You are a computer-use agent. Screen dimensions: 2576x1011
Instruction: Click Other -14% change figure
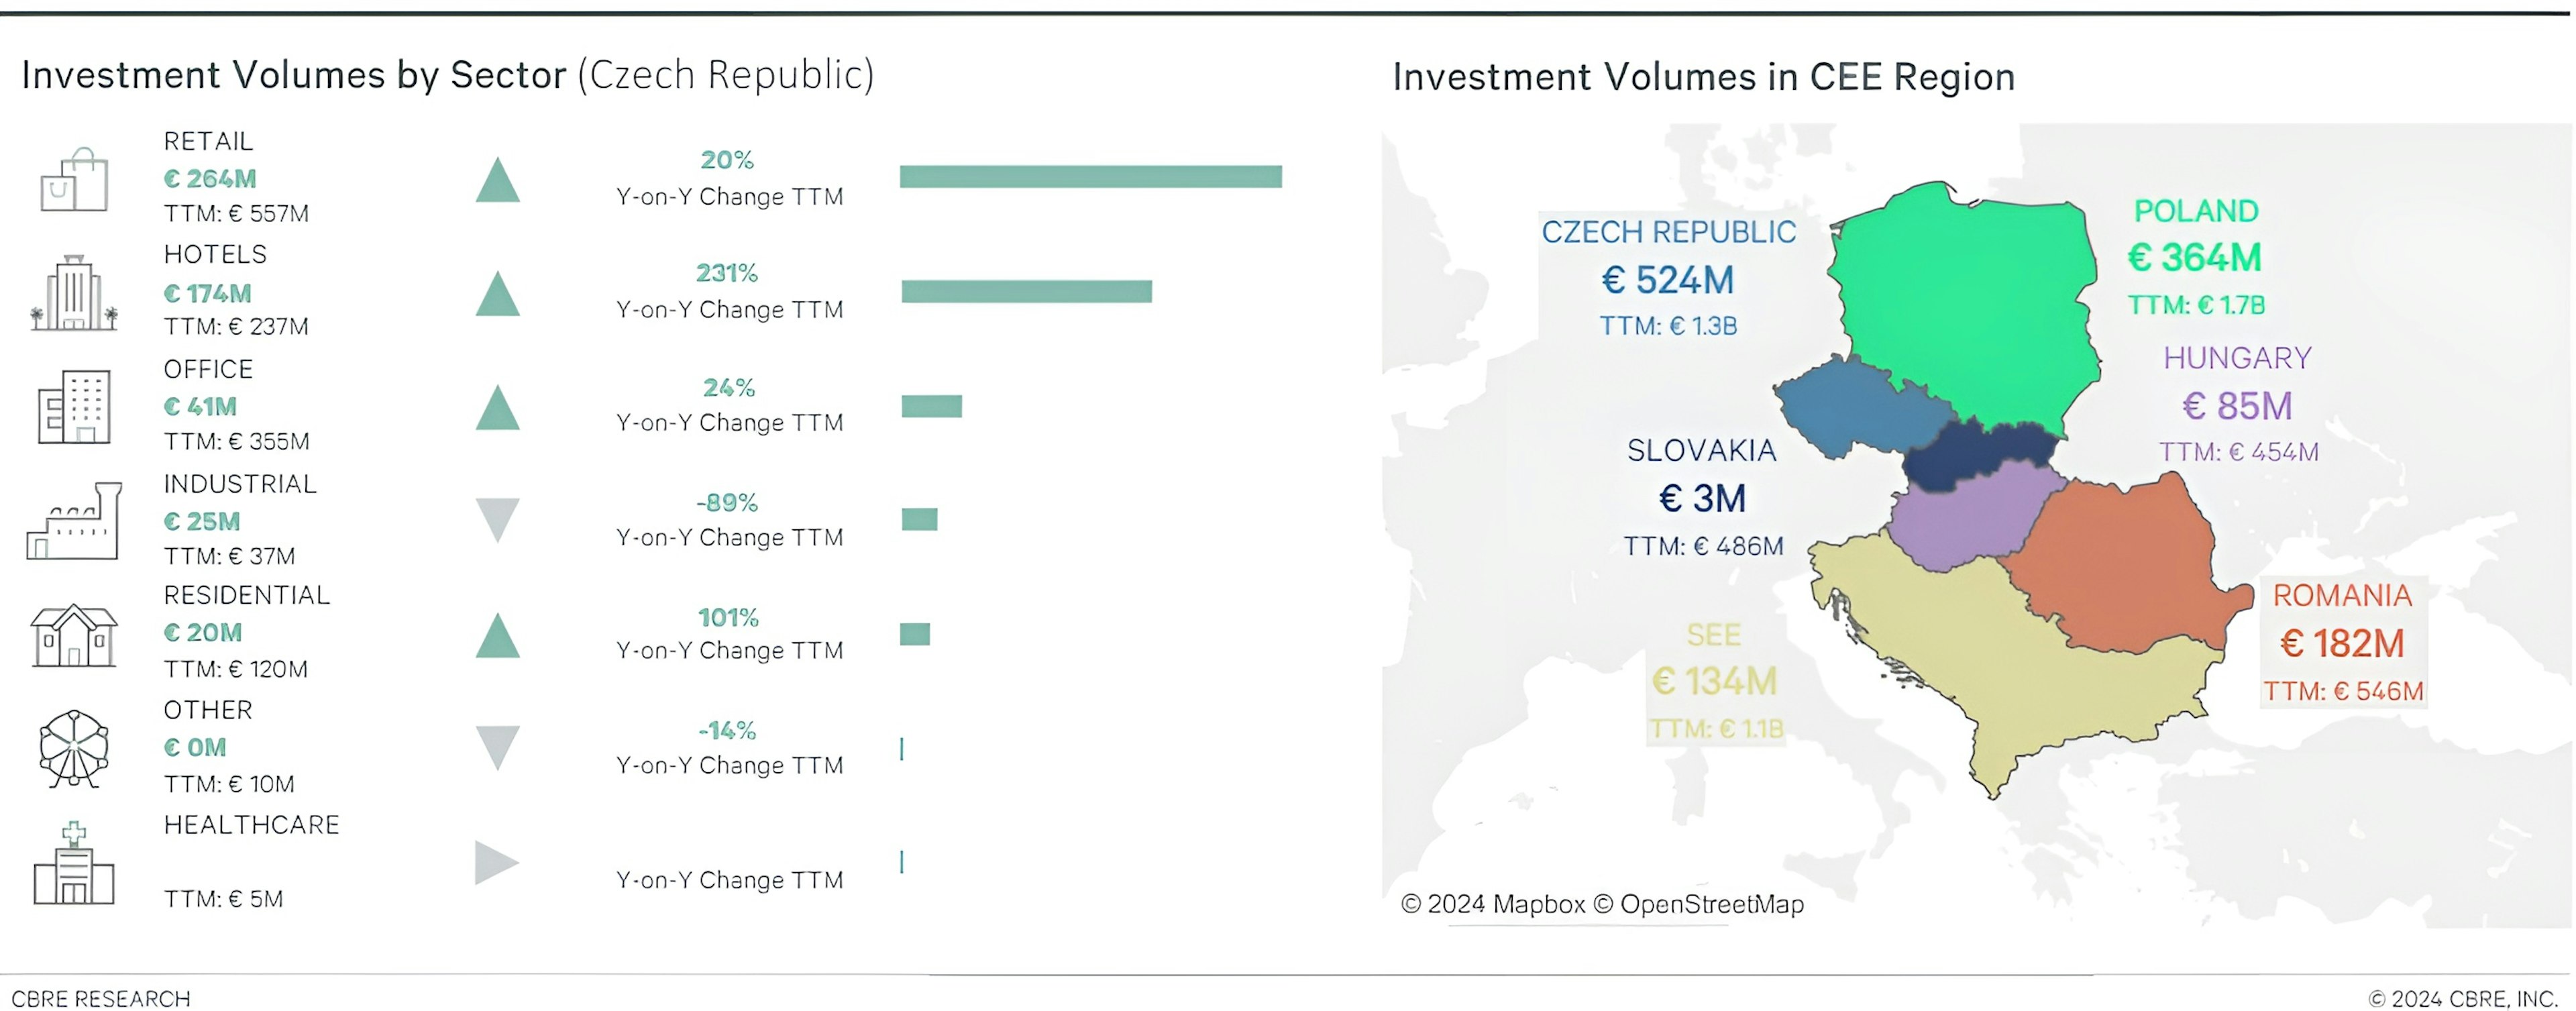tap(727, 730)
